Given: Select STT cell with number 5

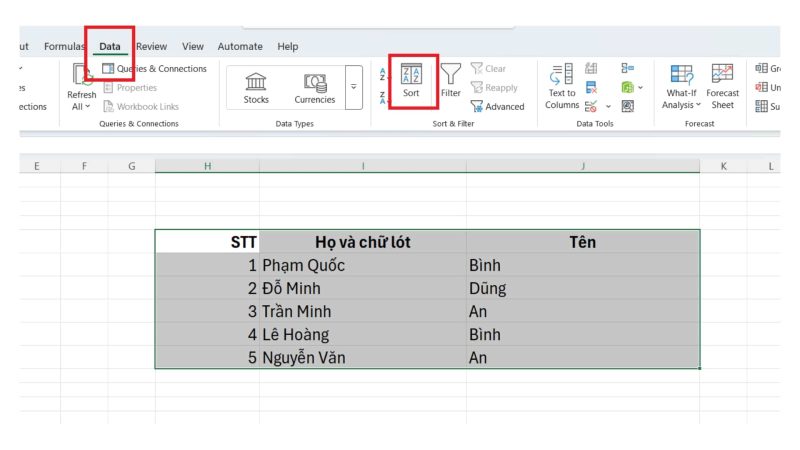Looking at the screenshot, I should pos(208,357).
